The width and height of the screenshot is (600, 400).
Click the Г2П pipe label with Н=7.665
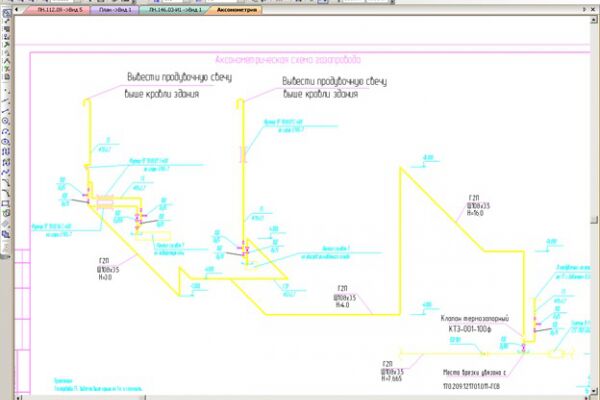(392, 371)
